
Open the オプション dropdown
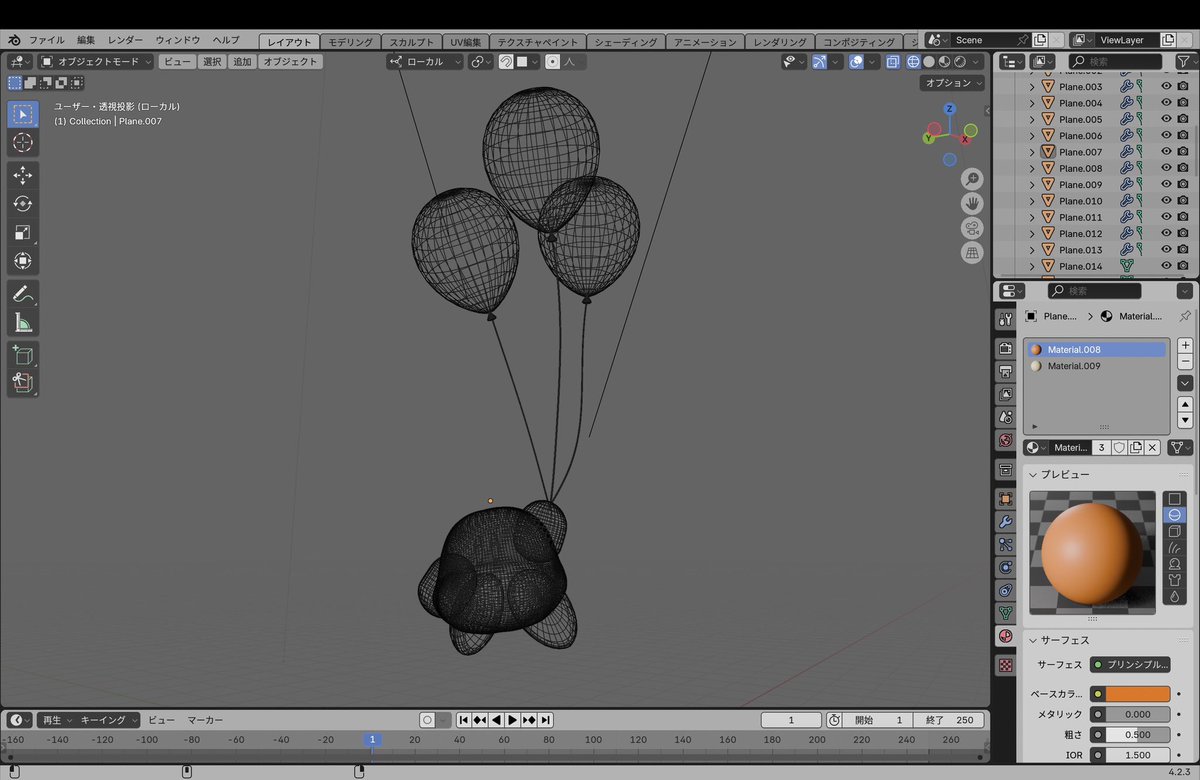tap(953, 83)
